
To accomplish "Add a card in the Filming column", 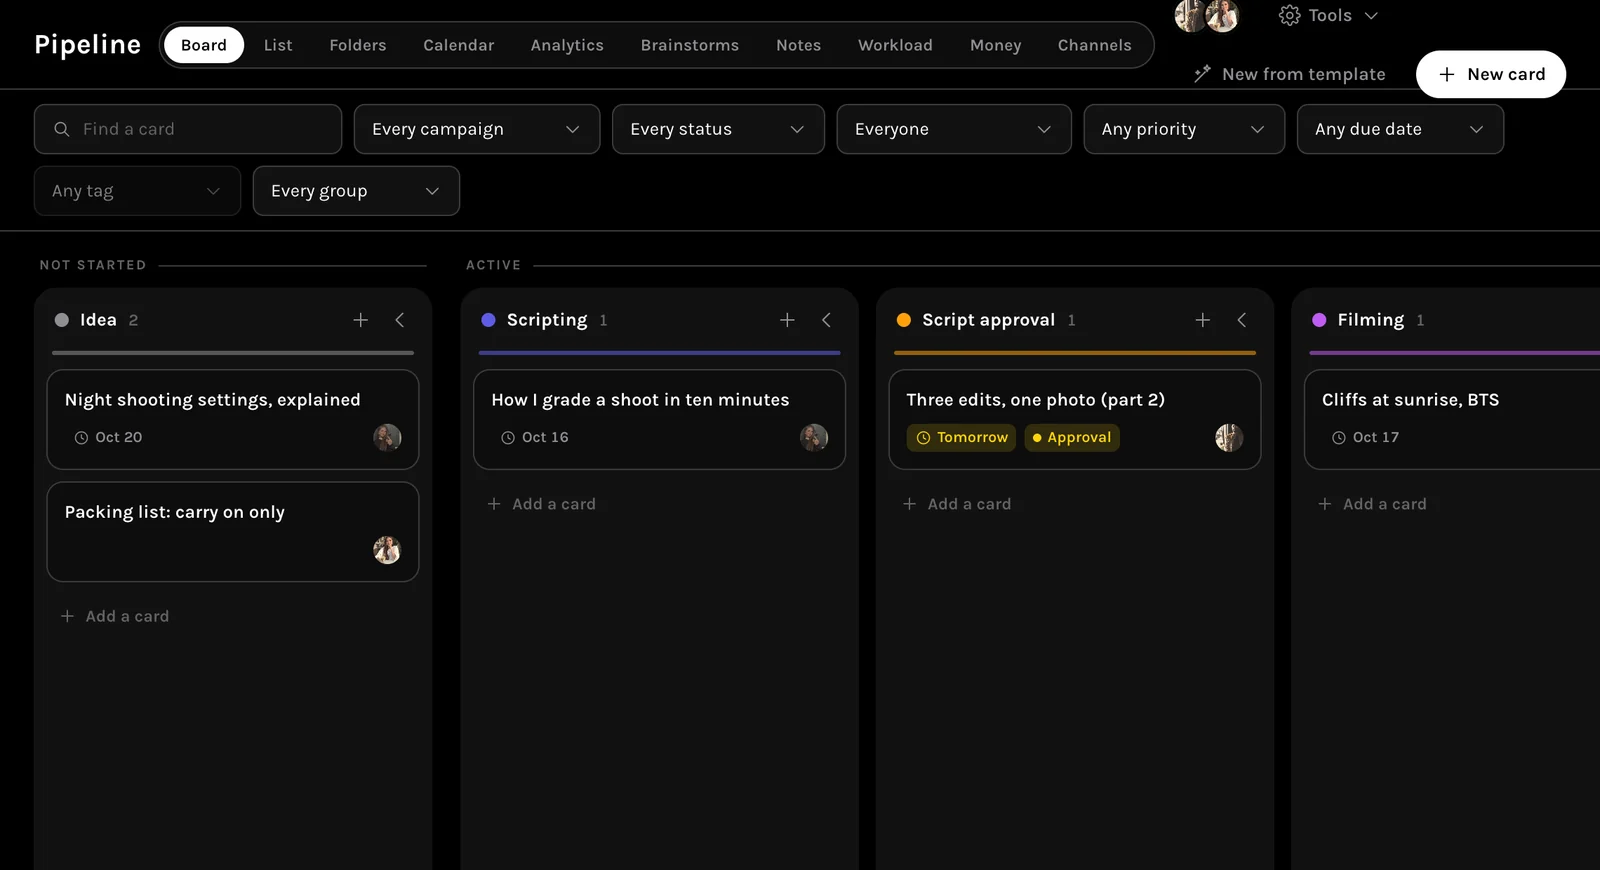I will tap(1372, 504).
